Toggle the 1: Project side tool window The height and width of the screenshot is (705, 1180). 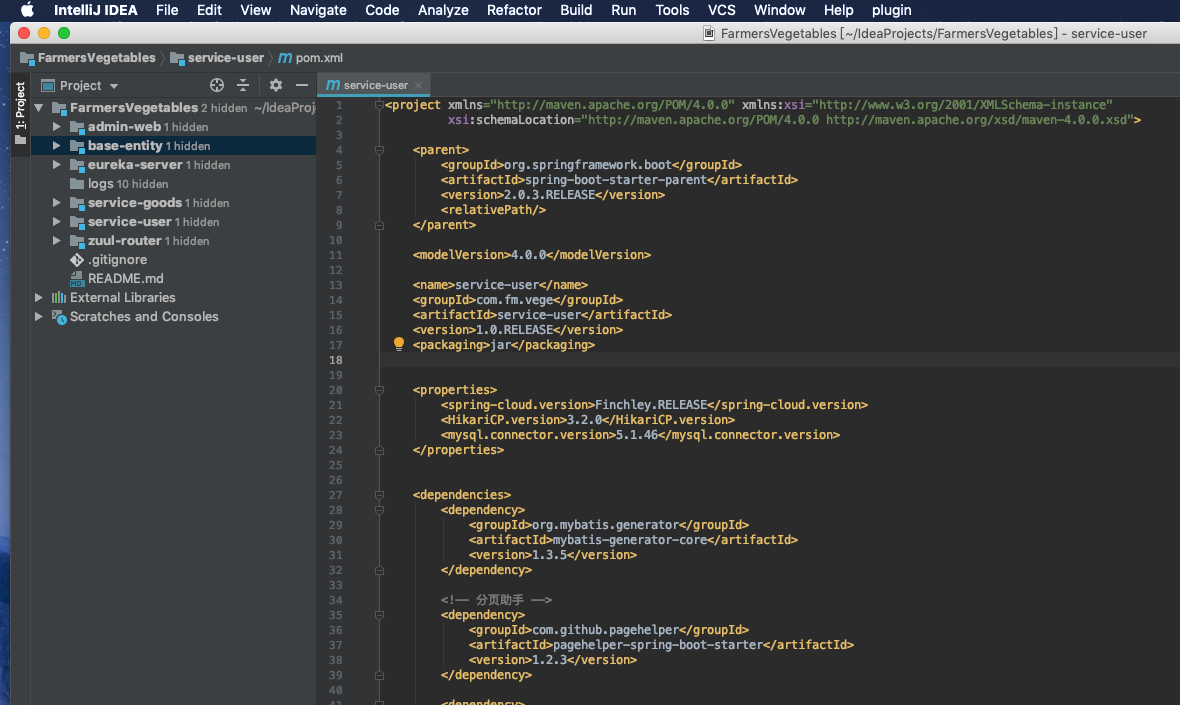[x=20, y=106]
